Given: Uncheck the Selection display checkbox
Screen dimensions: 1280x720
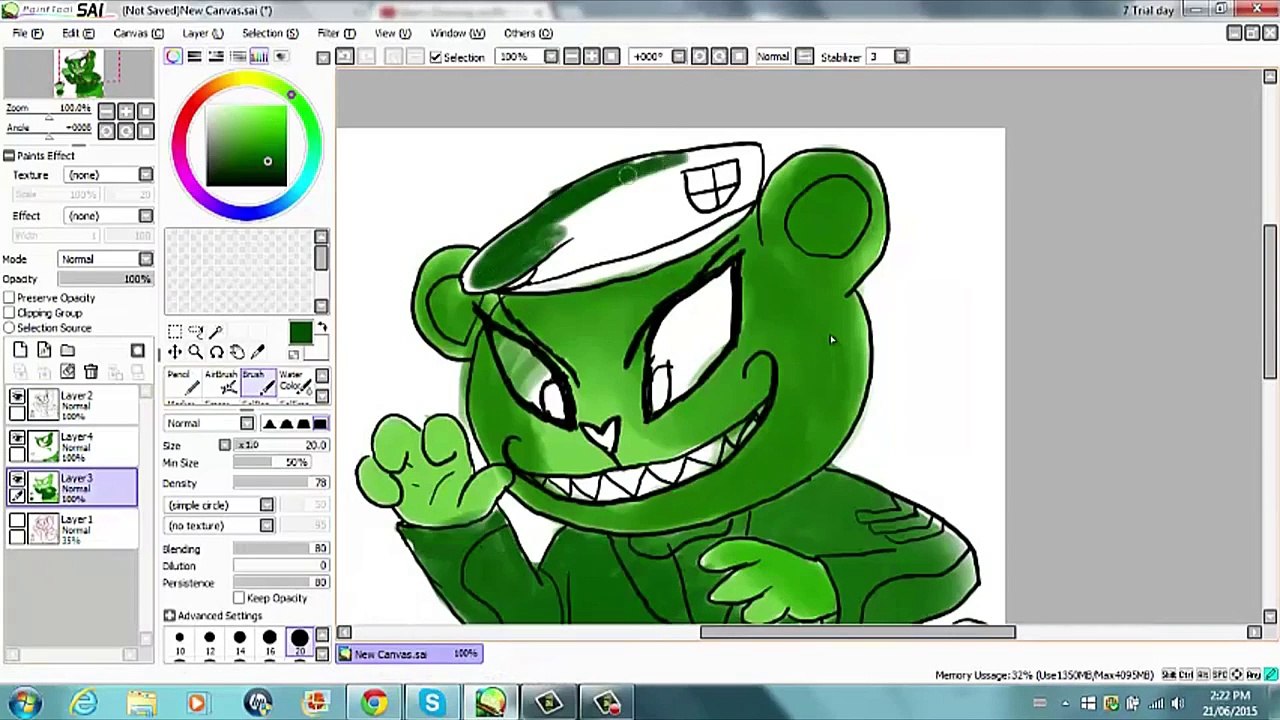Looking at the screenshot, I should point(435,57).
